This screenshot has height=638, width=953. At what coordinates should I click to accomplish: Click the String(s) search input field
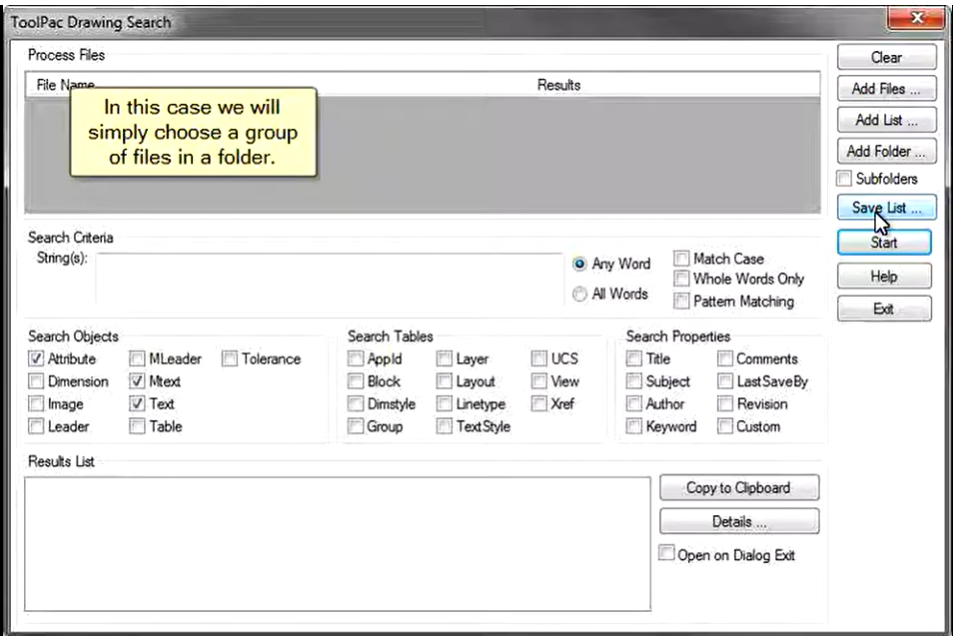[329, 278]
